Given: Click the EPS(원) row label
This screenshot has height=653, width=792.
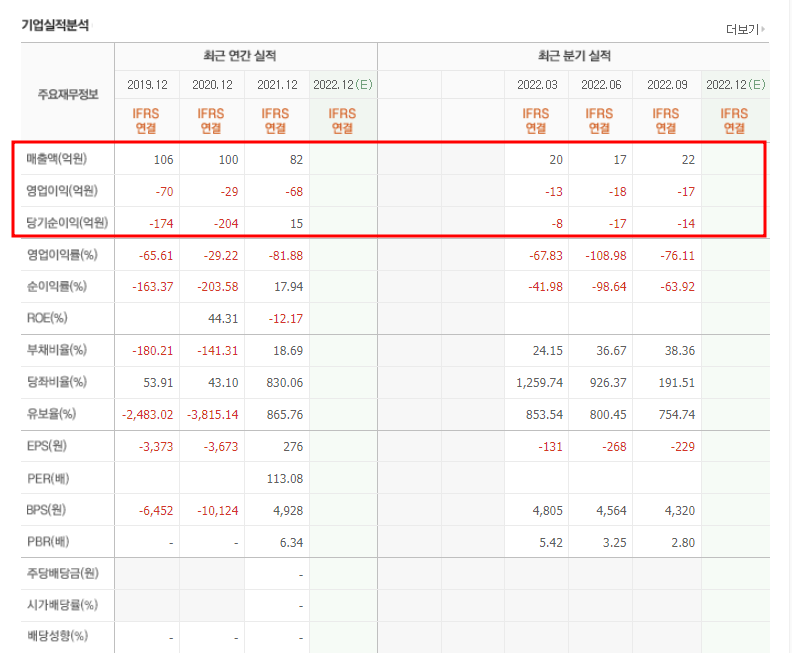Looking at the screenshot, I should pyautogui.click(x=46, y=446).
